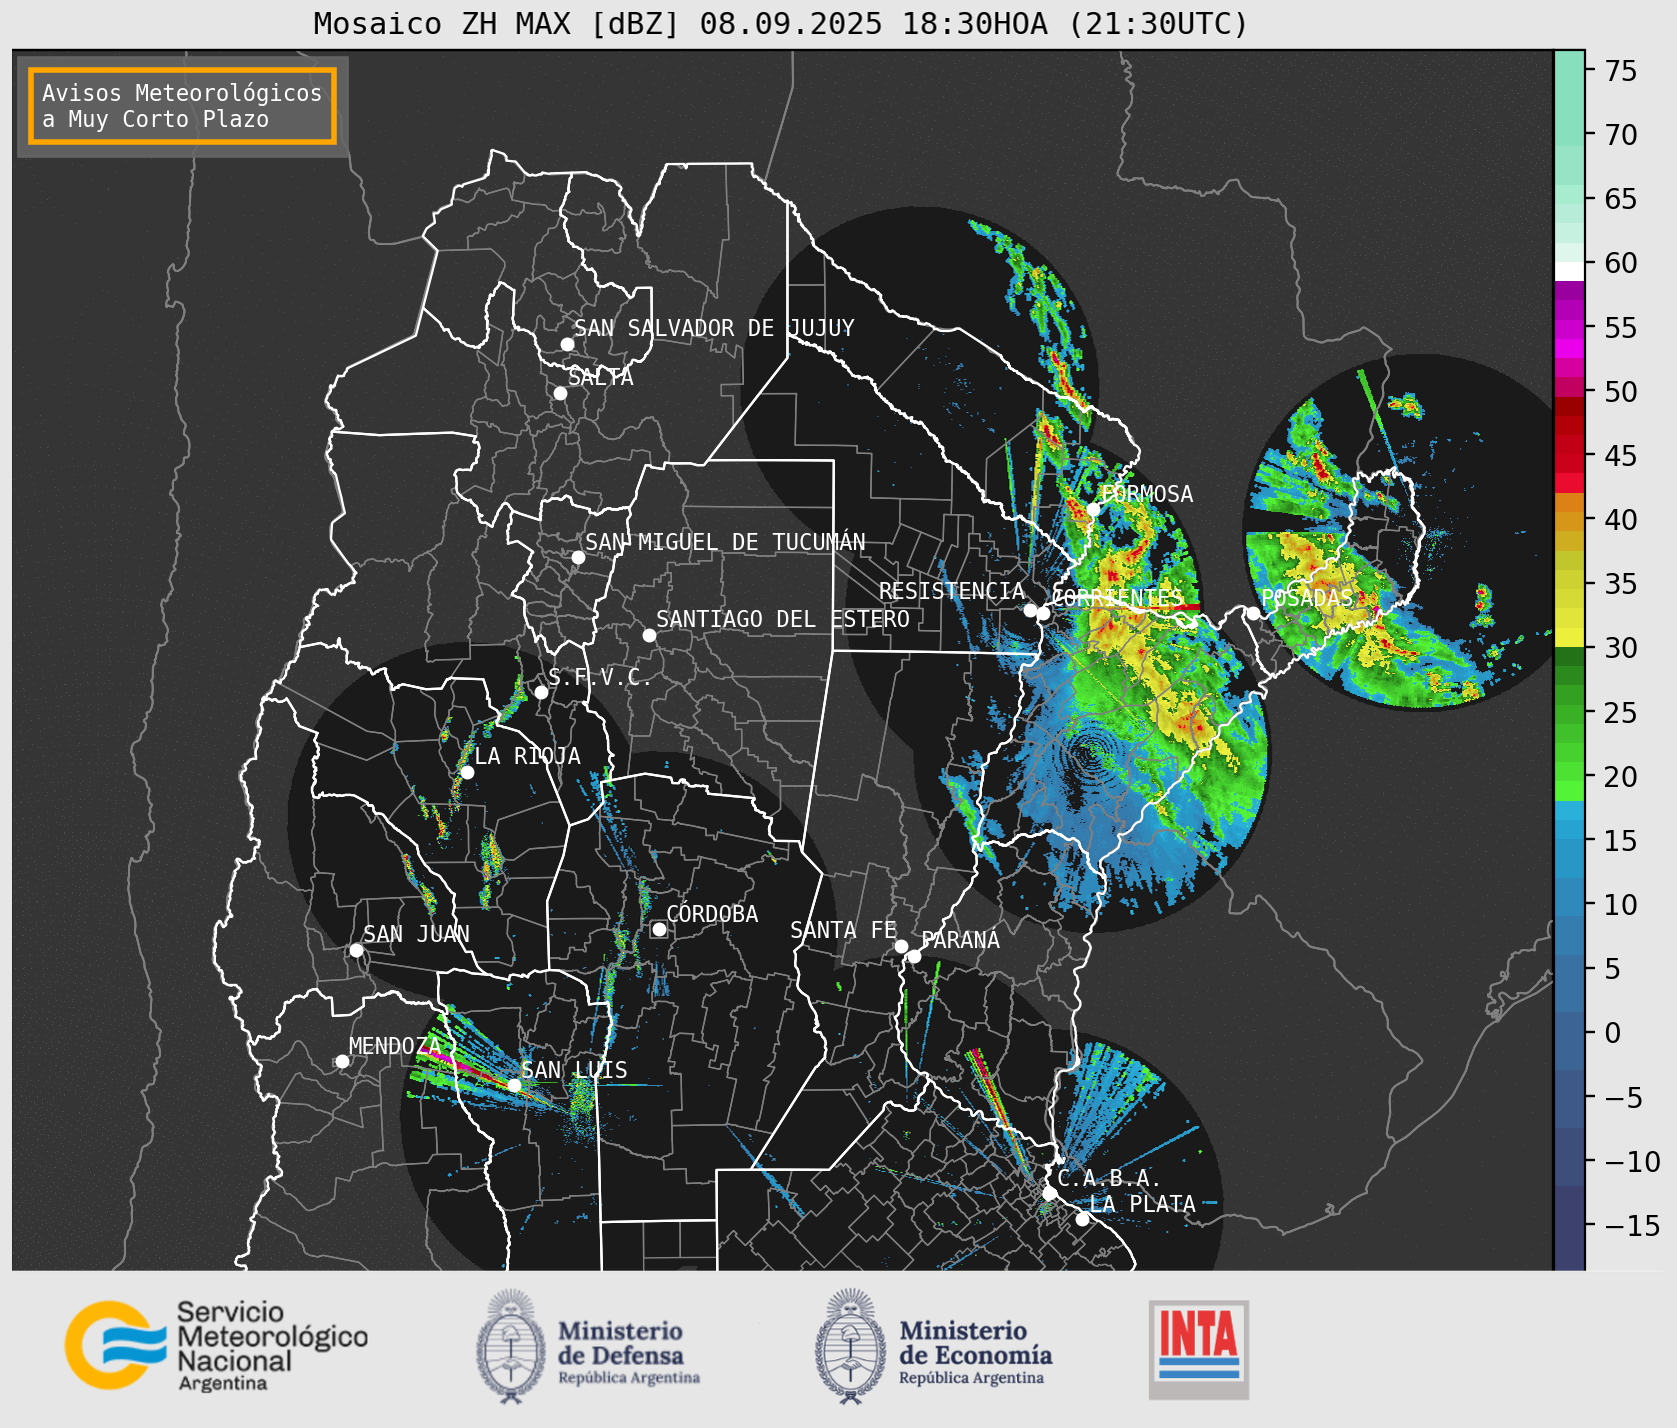This screenshot has height=1428, width=1677.
Task: Click the white 60 dBZ band on colorbar
Action: [x=1569, y=271]
